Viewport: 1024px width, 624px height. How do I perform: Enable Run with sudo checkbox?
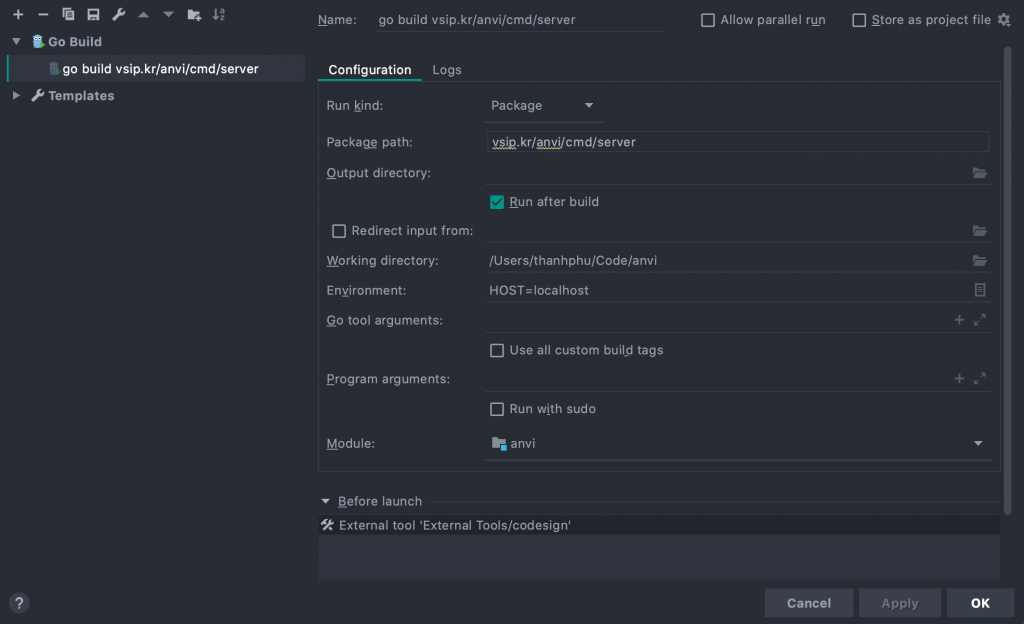pyautogui.click(x=497, y=409)
